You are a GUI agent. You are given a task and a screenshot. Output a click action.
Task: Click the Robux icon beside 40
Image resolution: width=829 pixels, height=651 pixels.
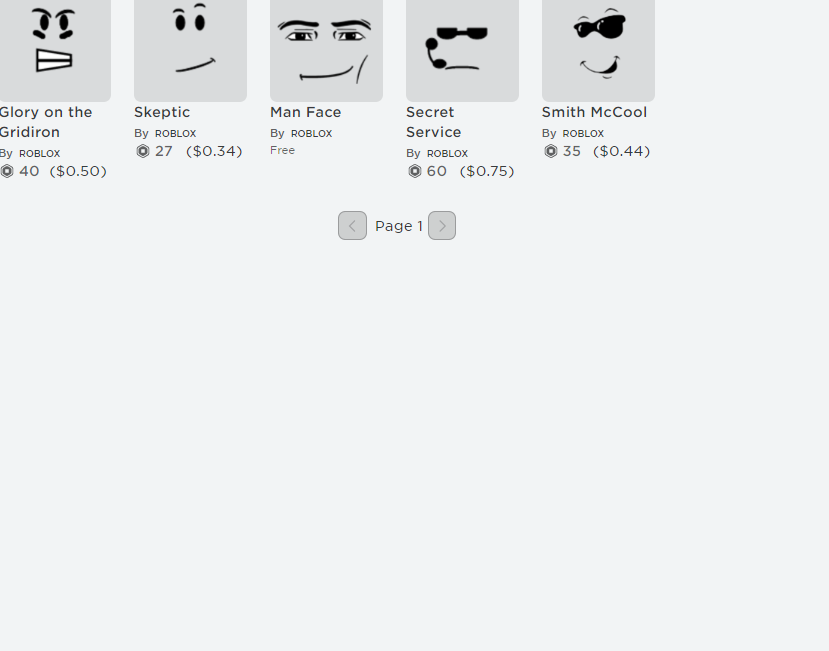coord(7,171)
